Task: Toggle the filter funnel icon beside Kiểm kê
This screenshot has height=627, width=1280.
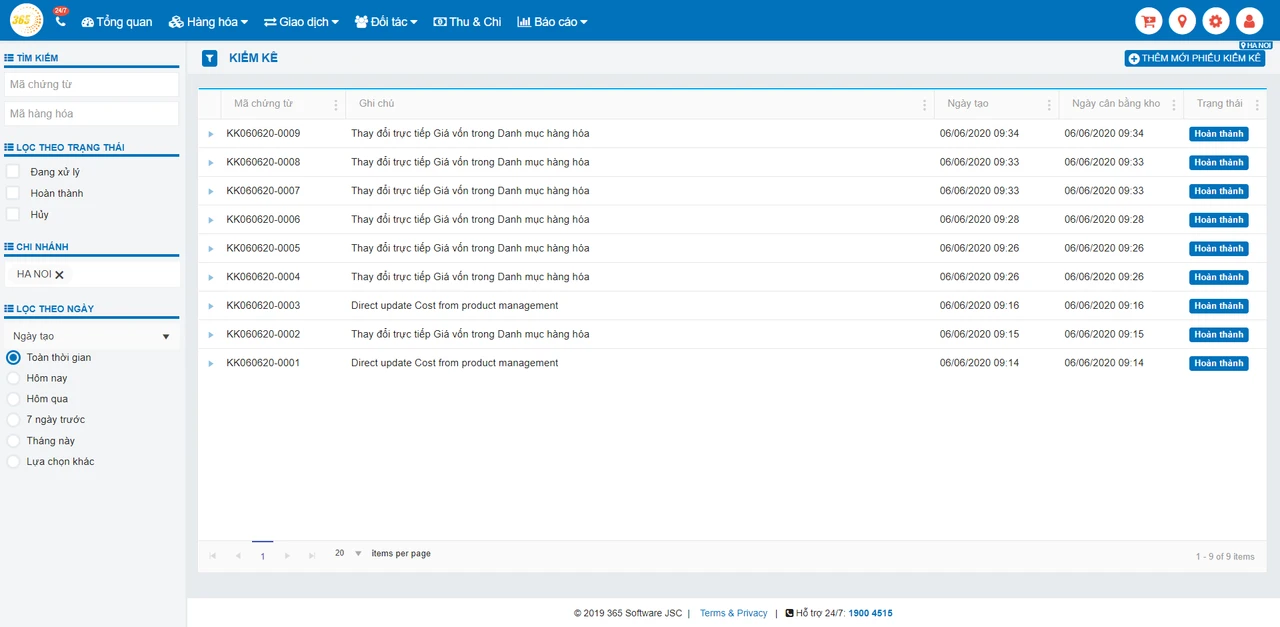Action: (209, 58)
